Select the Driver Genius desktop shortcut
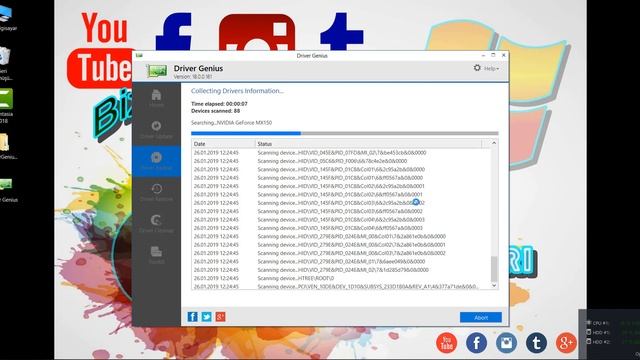Screen dimensions: 640x360 [x=7, y=190]
